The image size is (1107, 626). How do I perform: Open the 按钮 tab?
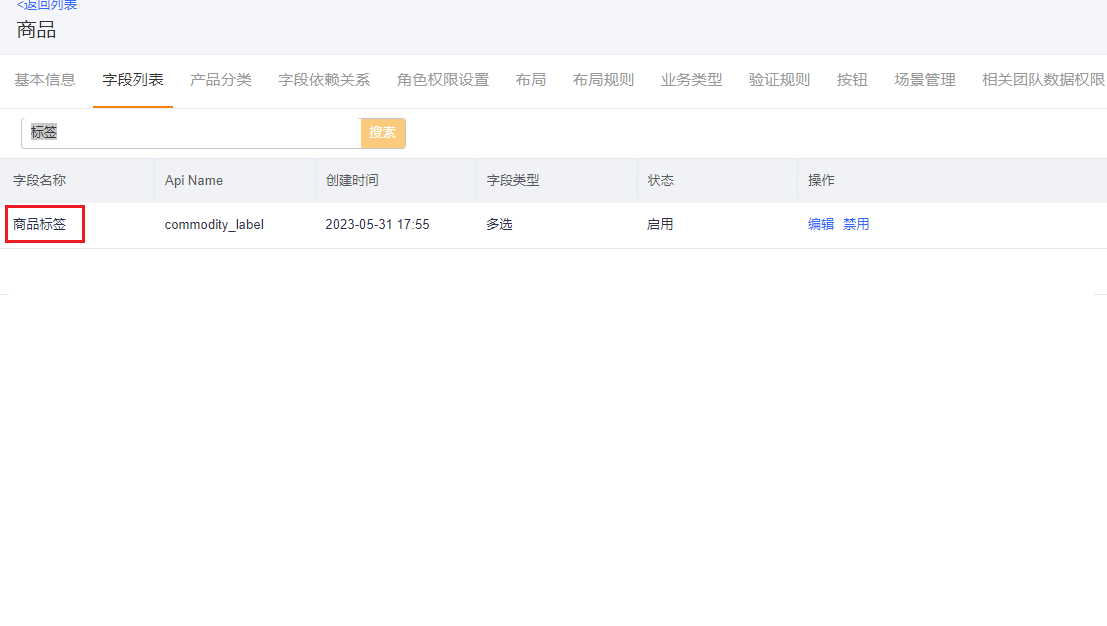click(x=852, y=80)
